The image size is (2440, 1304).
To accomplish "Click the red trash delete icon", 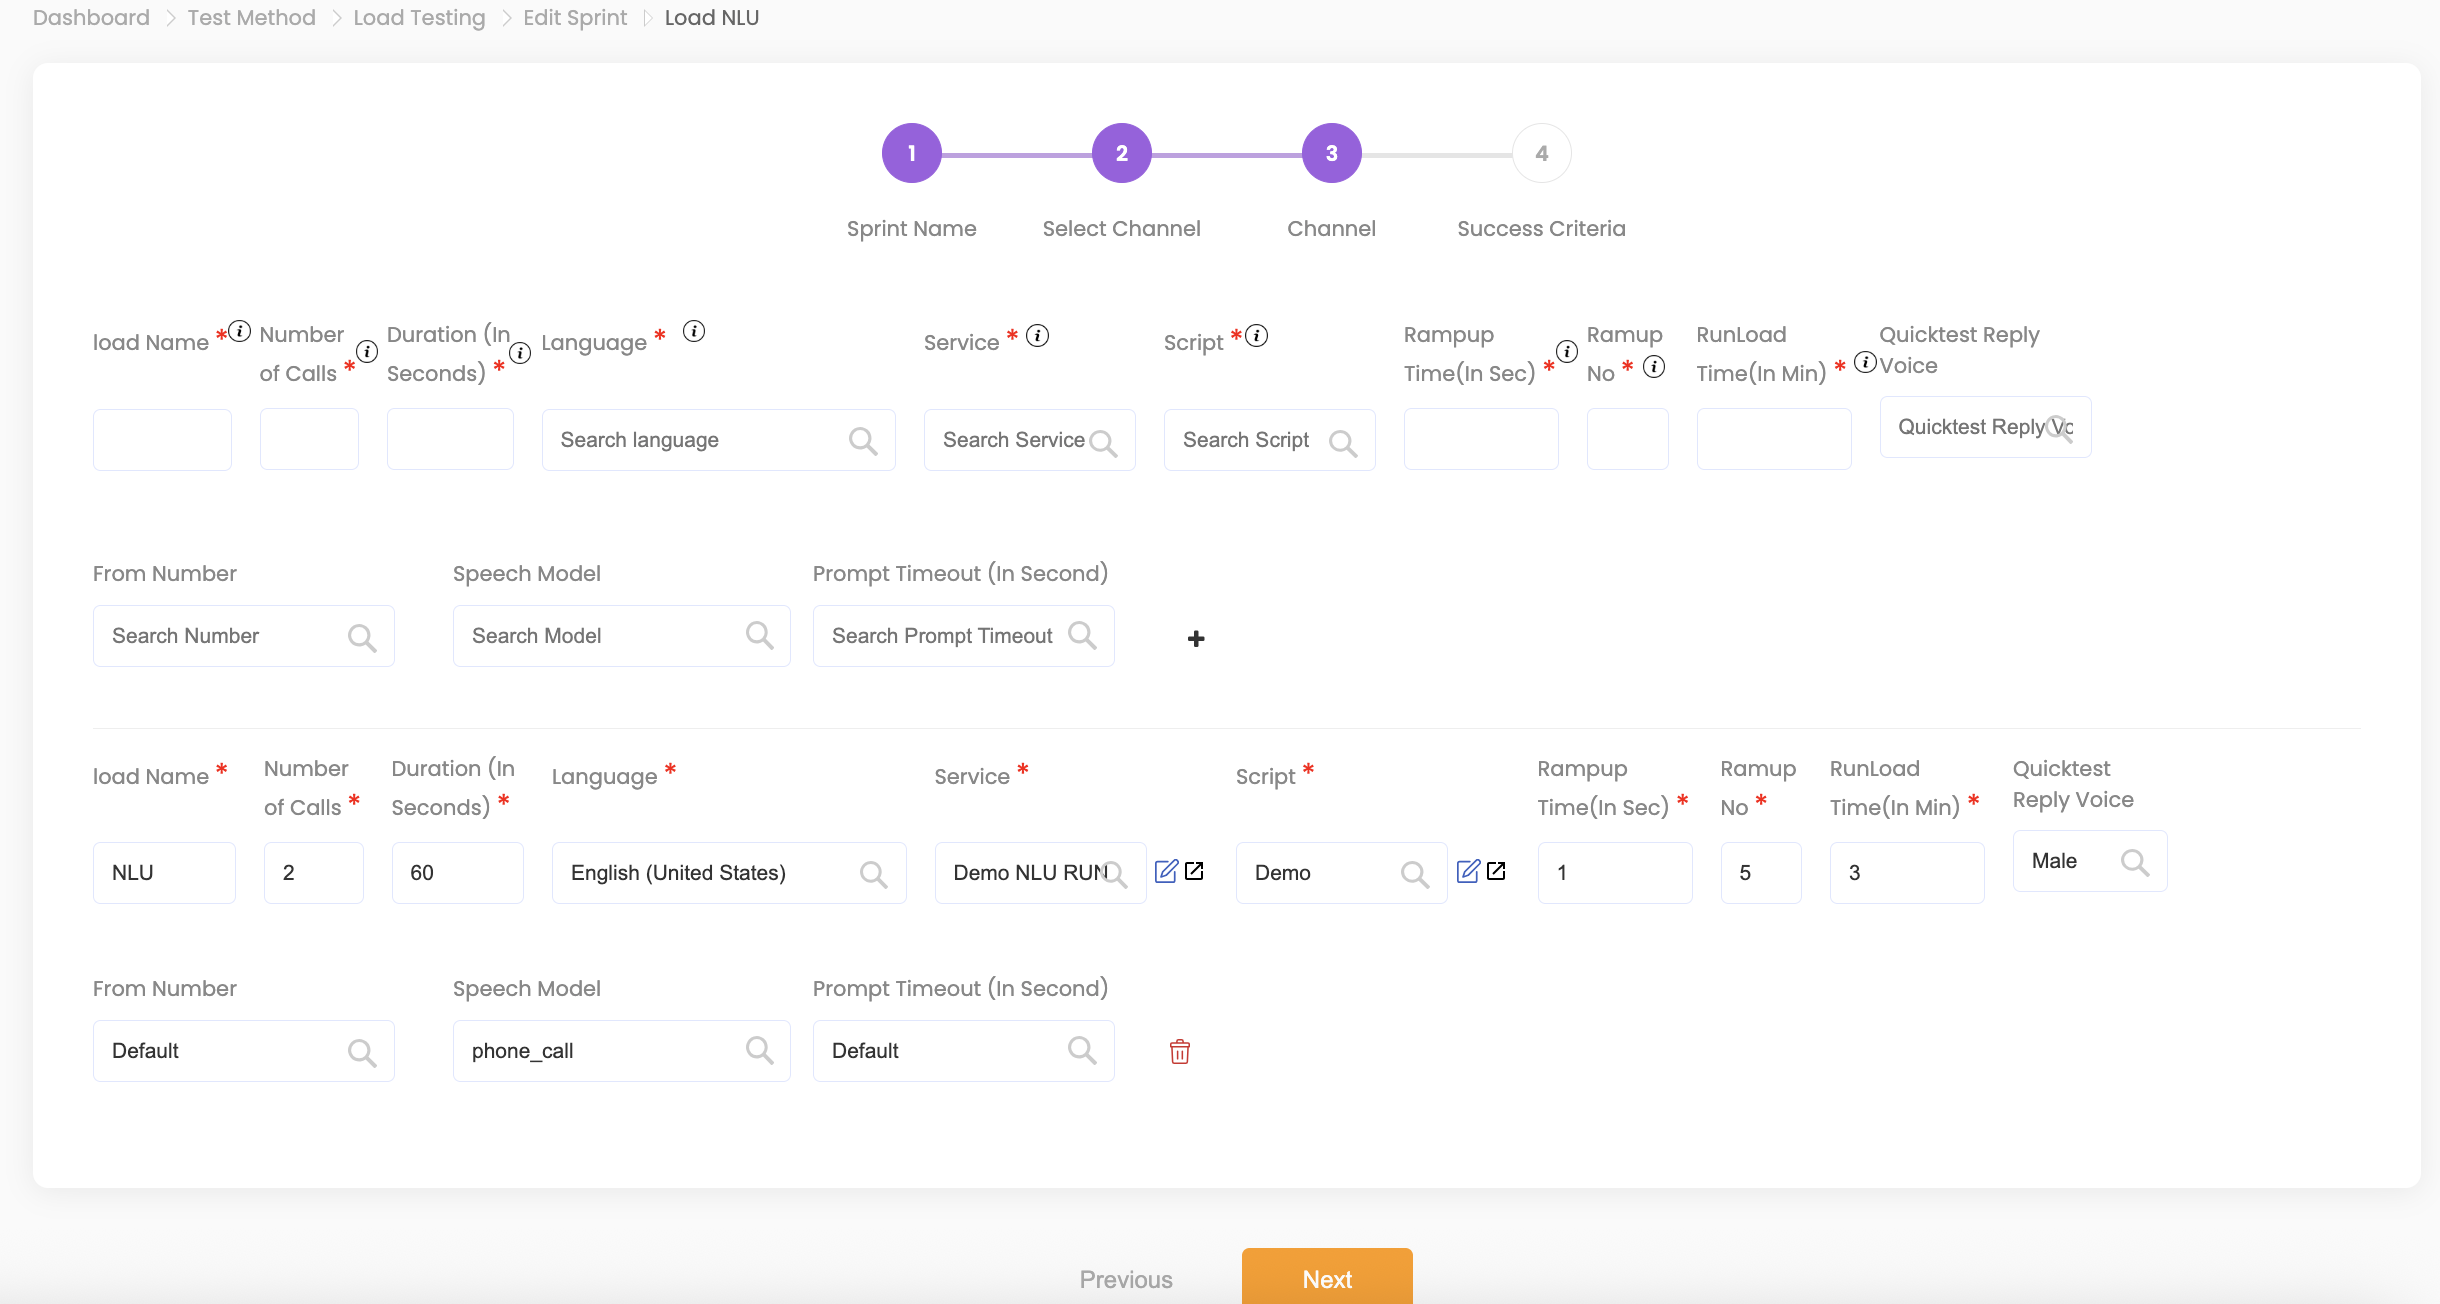I will tap(1180, 1051).
